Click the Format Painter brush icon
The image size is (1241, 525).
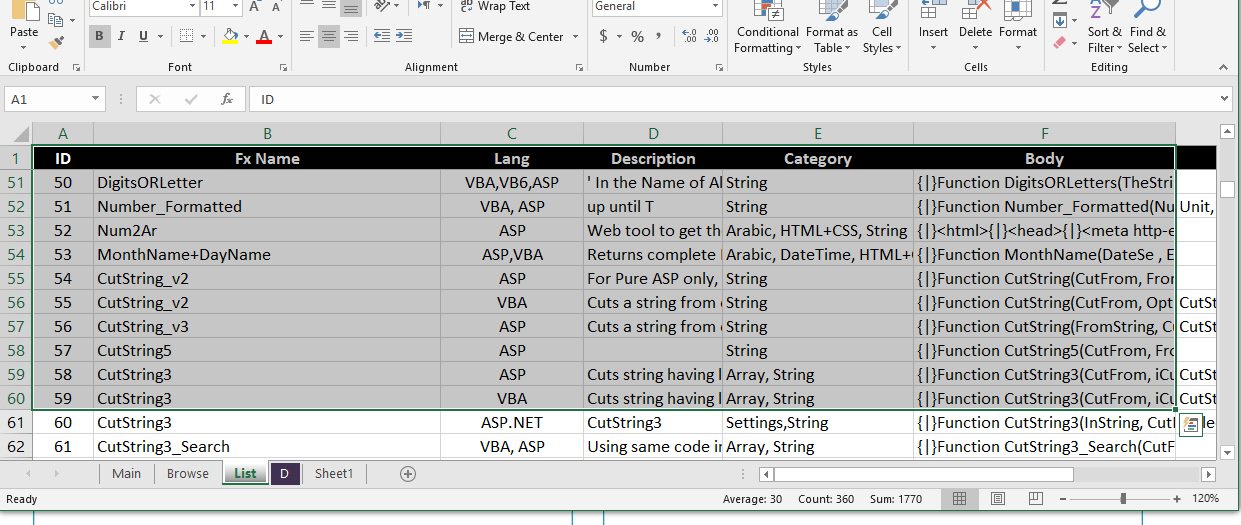point(56,43)
